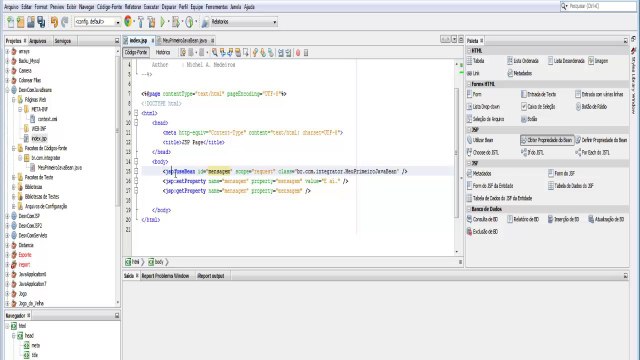Screen dimensions: 640x360
Task: Open the Executar menu
Action: tap(151, 7)
